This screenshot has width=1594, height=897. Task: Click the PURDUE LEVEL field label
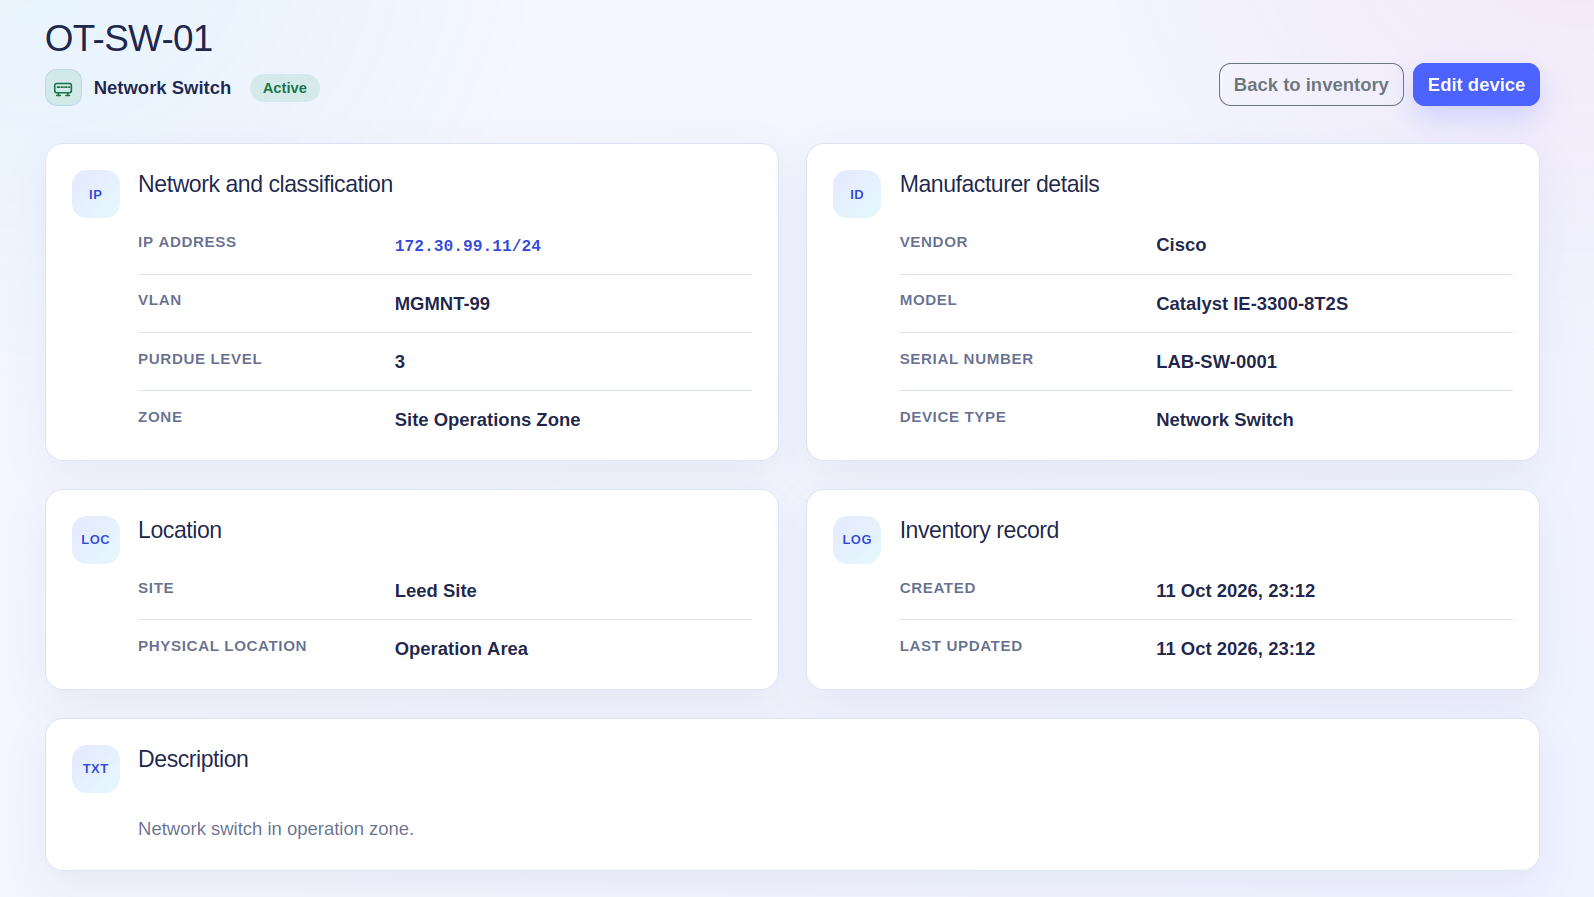tap(200, 359)
